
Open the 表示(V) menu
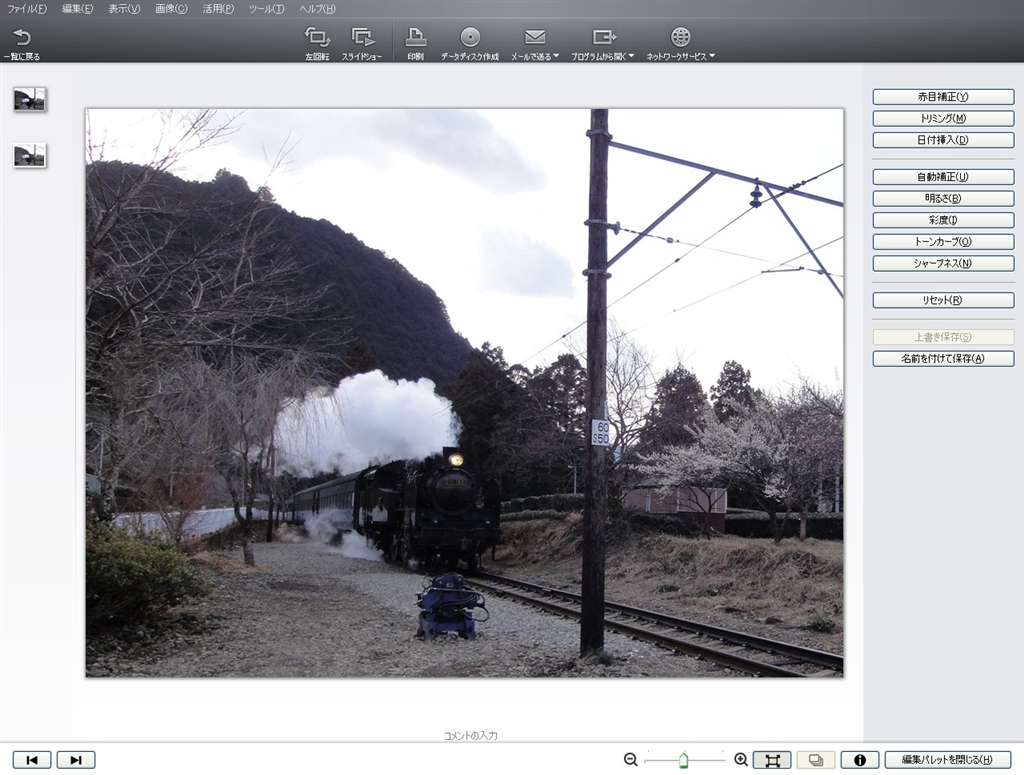(124, 8)
